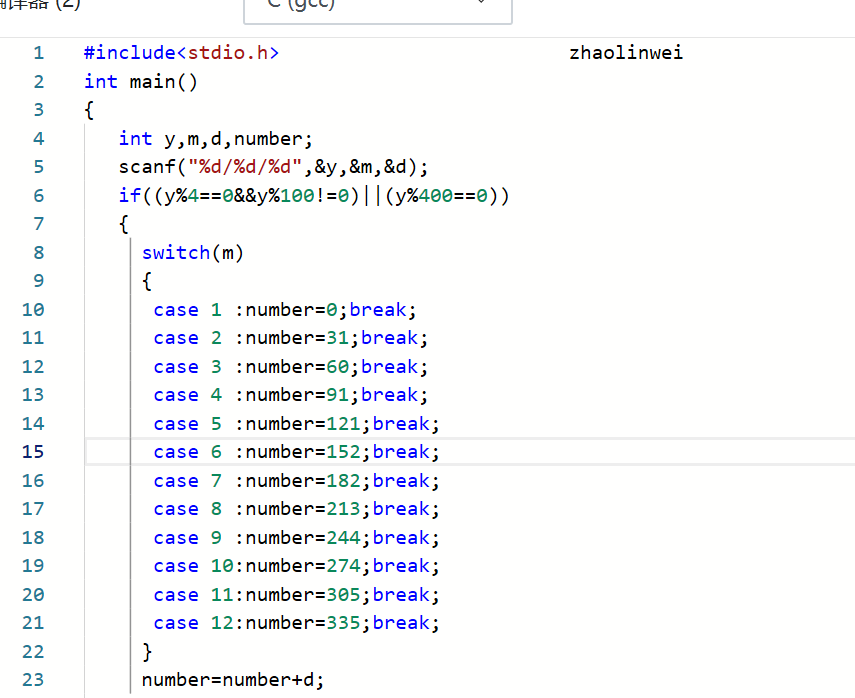Click the case 9 :number=244 line
Viewport: 855px width, 698px height.
click(296, 538)
